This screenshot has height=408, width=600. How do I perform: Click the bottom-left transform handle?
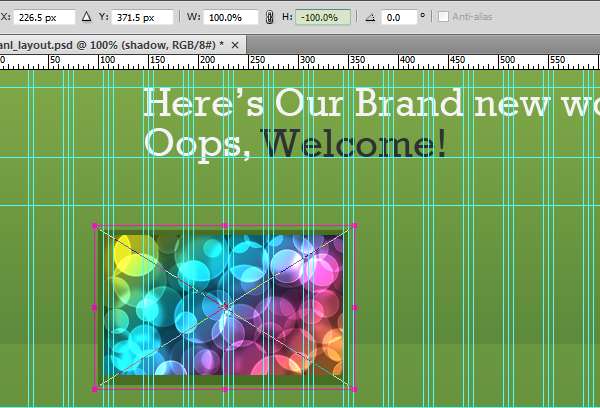click(x=95, y=388)
